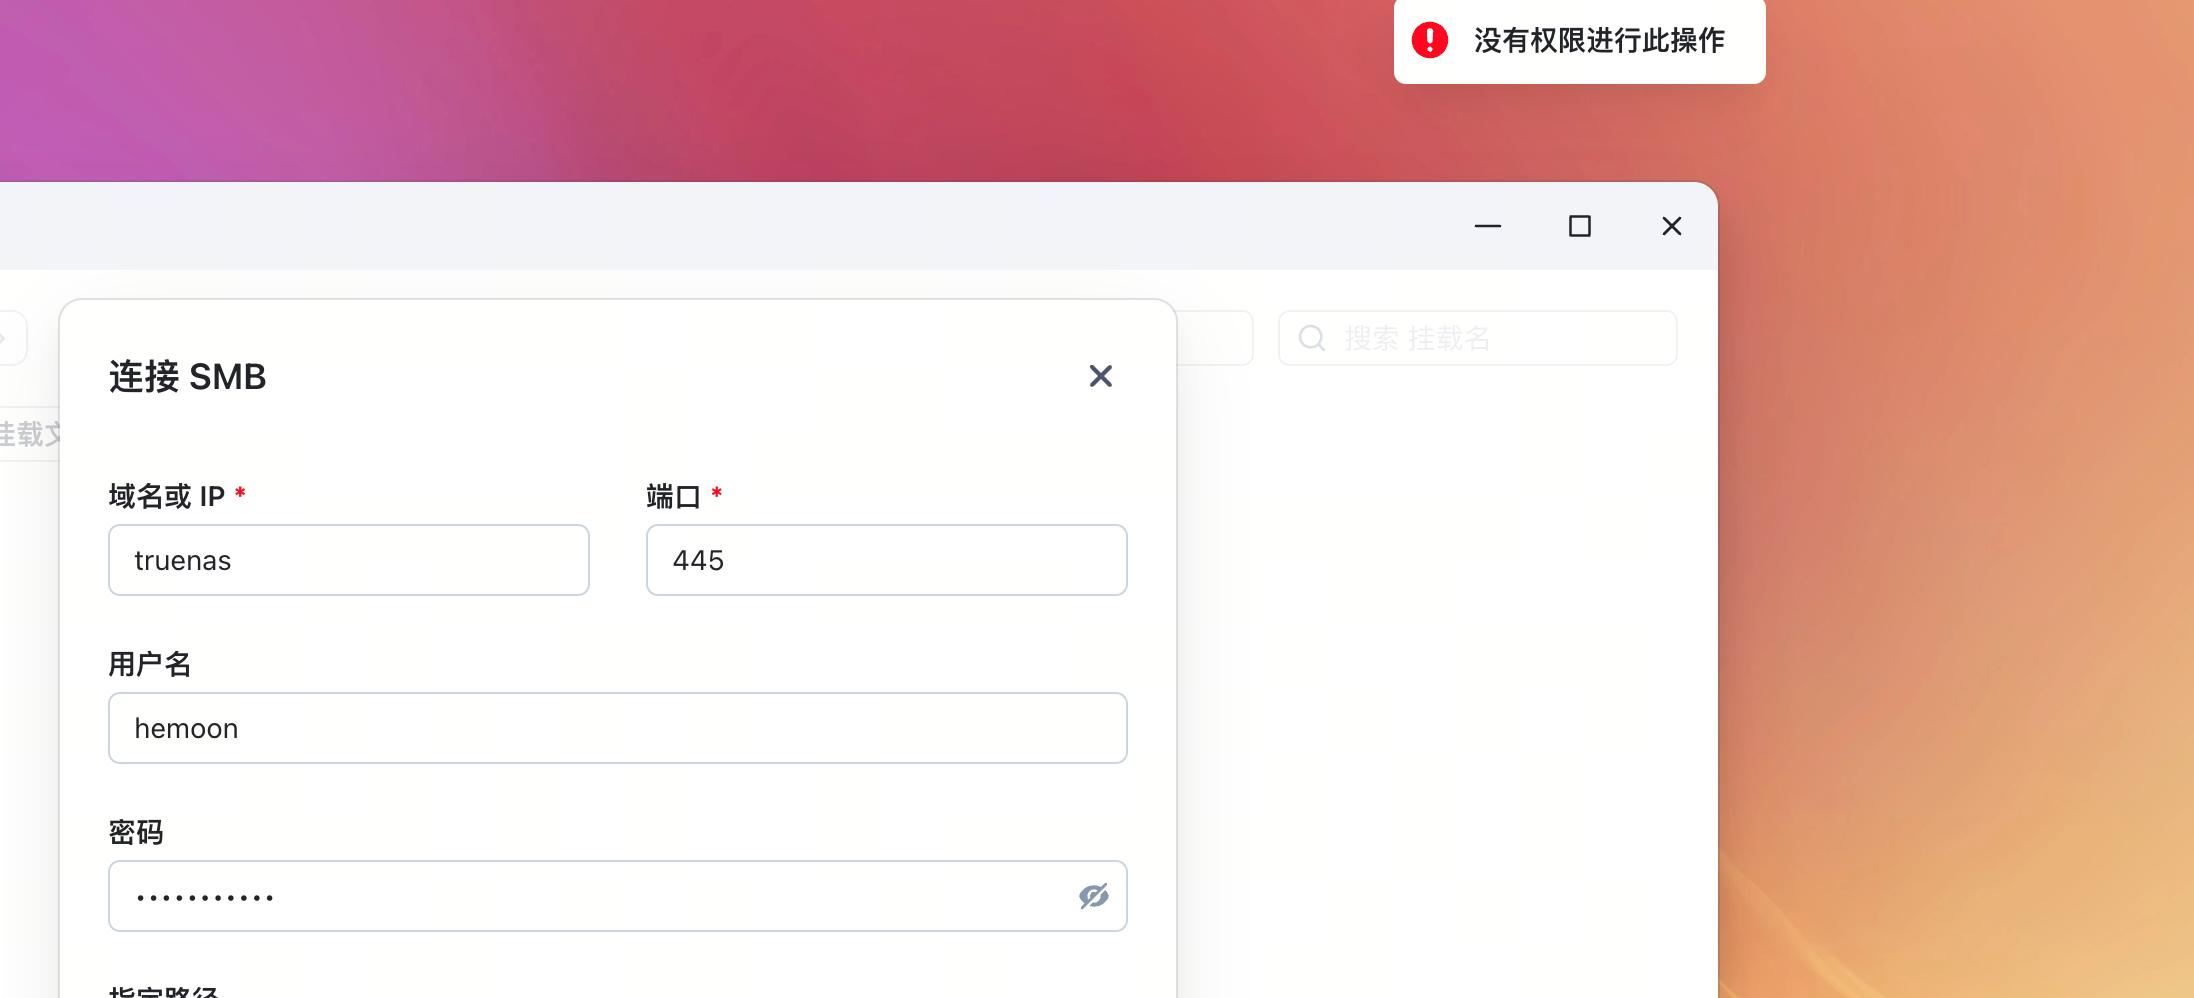Focus the 搜索 挂载名 search box

click(x=1478, y=338)
